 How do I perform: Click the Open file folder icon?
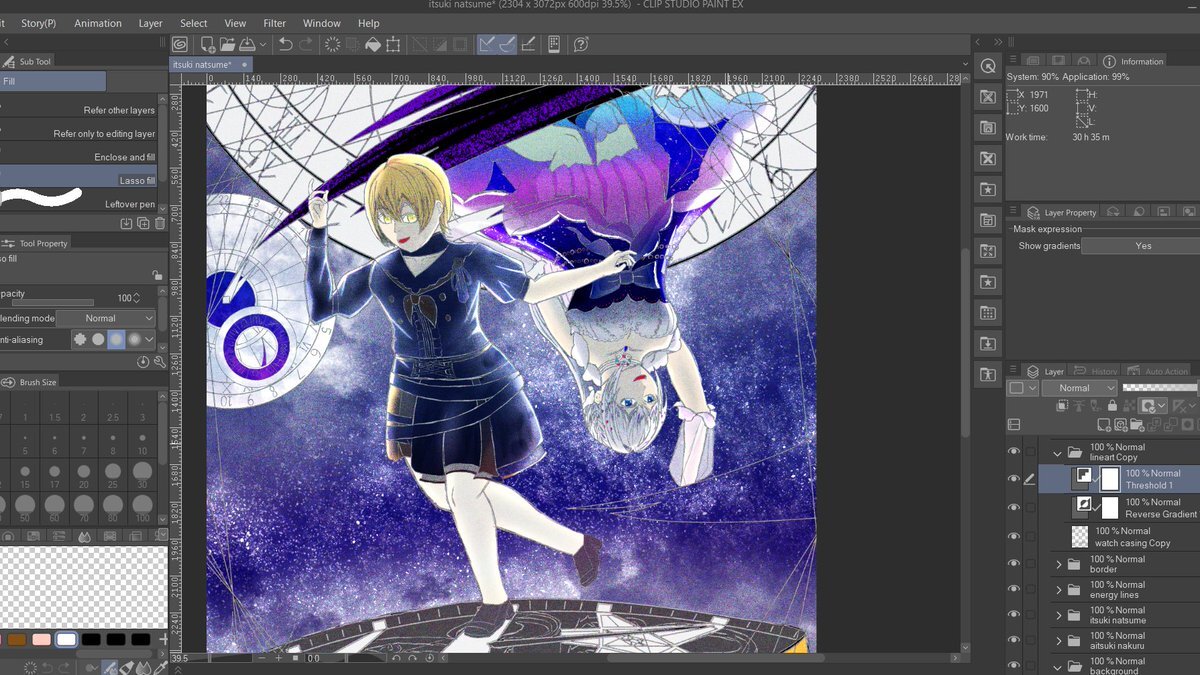227,44
